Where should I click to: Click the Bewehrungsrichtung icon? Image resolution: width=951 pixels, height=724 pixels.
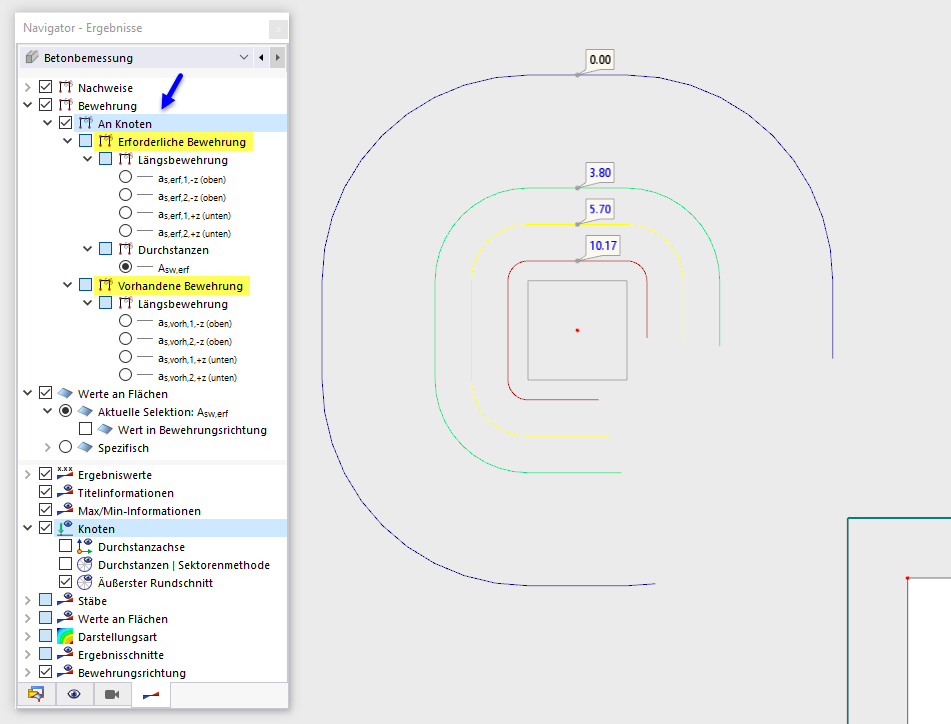click(66, 671)
